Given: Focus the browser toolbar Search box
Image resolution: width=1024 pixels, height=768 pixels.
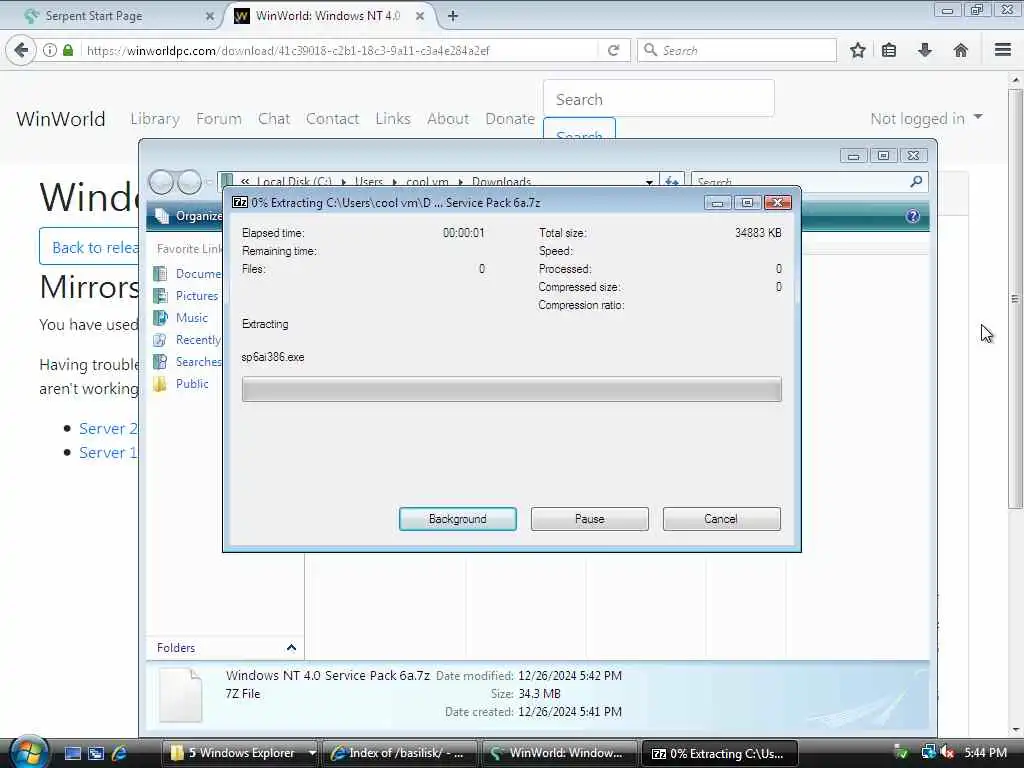Looking at the screenshot, I should pos(737,50).
